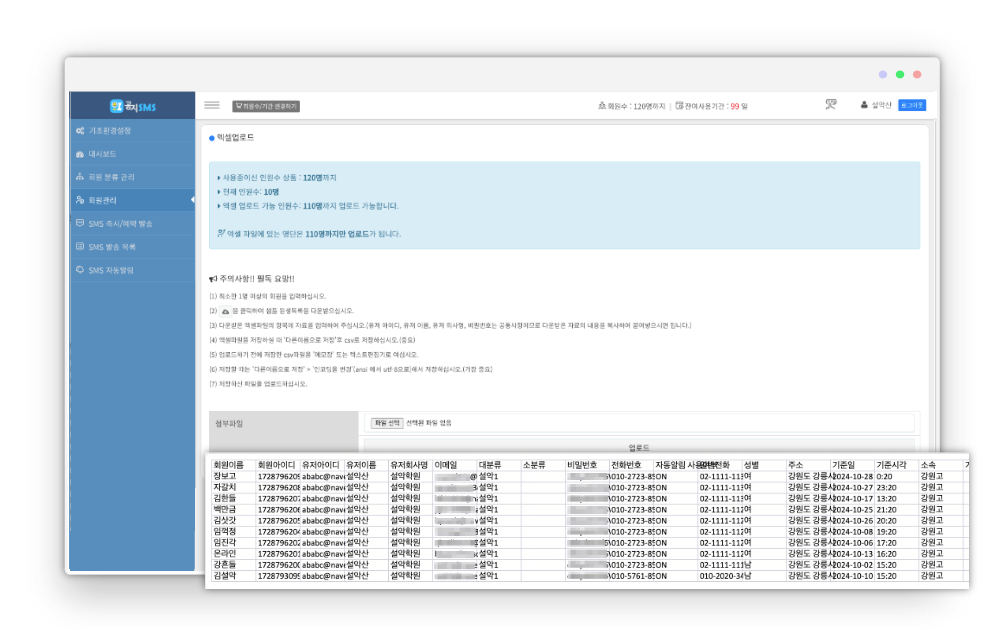Open SMS 자동알림 in the sidebar
1000x630 pixels.
tap(111, 270)
